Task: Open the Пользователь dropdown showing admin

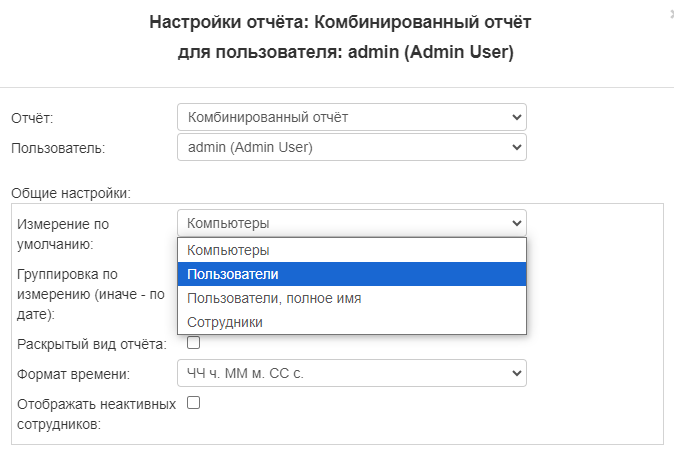Action: 351,148
